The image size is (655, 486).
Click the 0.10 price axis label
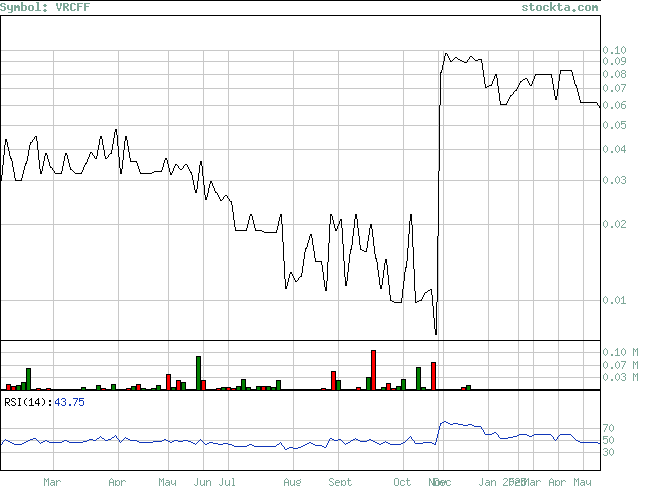[x=614, y=50]
